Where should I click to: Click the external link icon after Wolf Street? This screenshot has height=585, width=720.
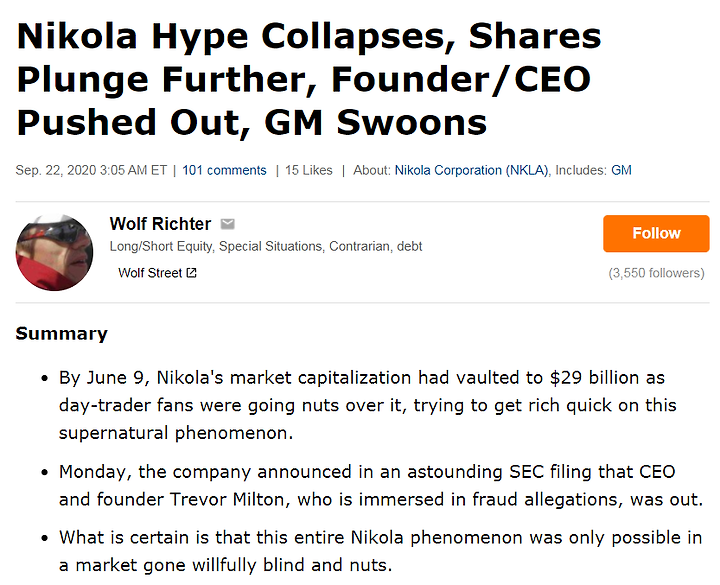click(x=192, y=273)
